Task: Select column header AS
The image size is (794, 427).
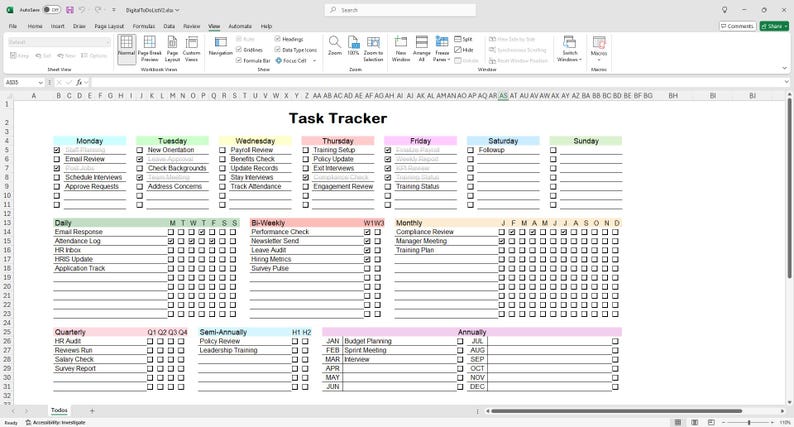Action: pyautogui.click(x=503, y=96)
